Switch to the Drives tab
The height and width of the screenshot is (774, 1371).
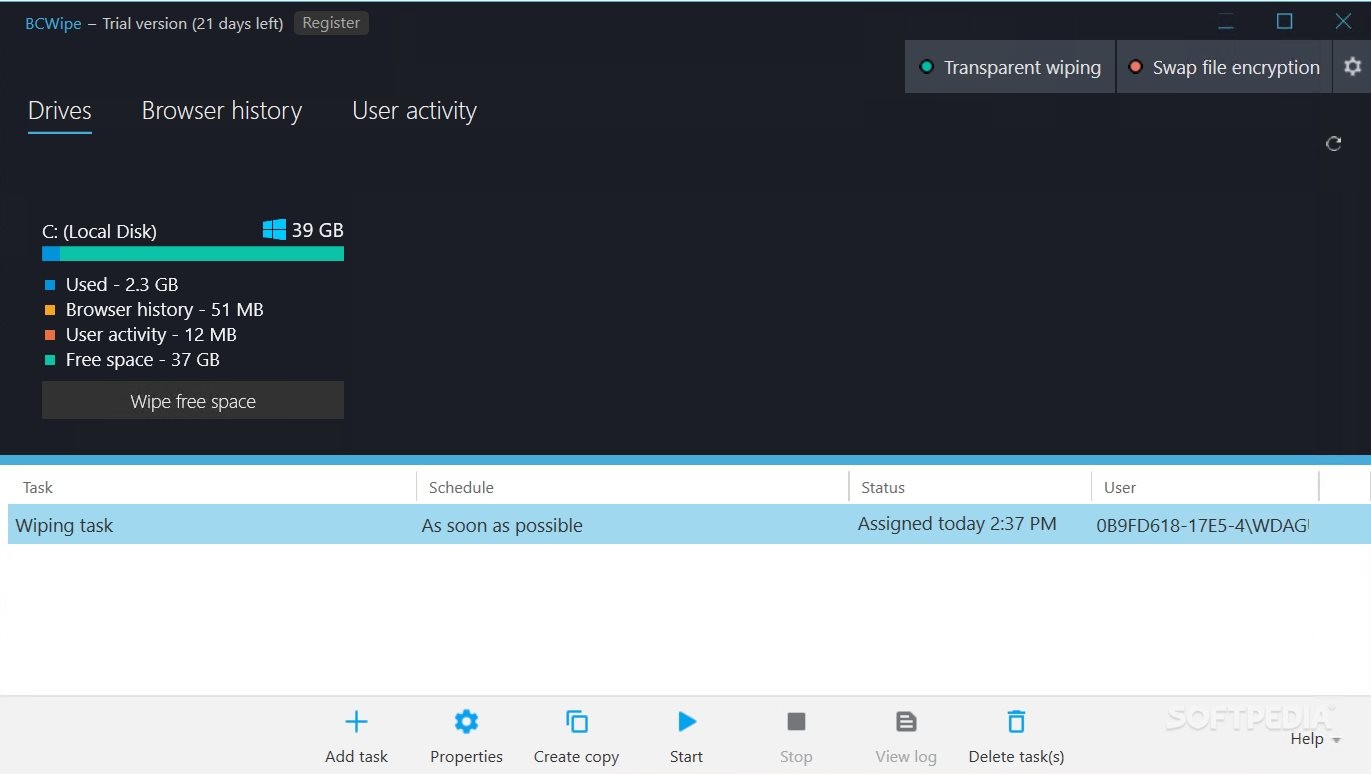click(60, 111)
